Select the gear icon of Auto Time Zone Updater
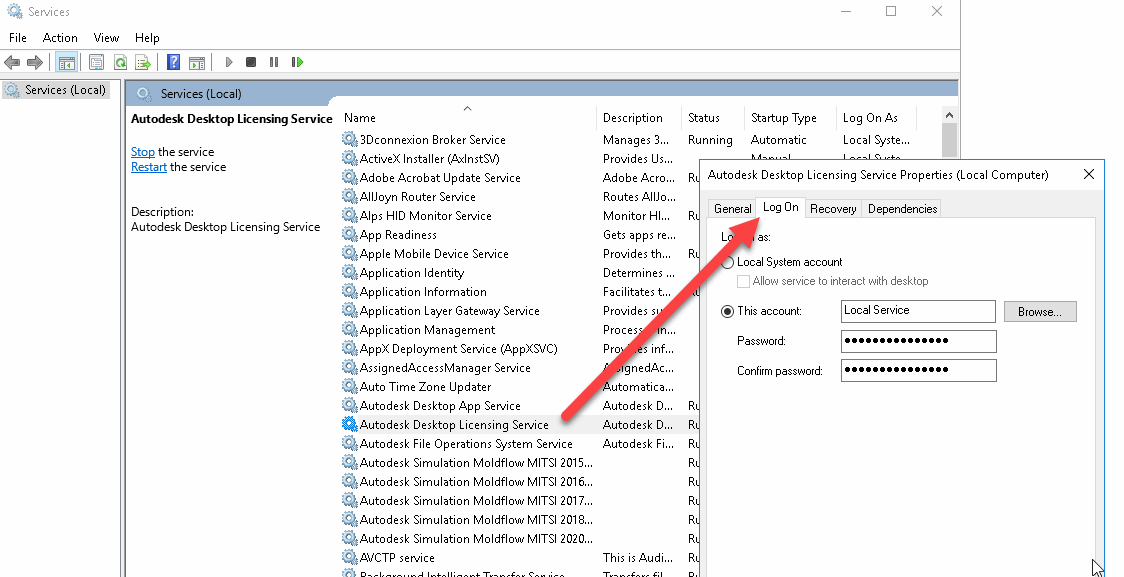This screenshot has height=577, width=1124. [349, 386]
